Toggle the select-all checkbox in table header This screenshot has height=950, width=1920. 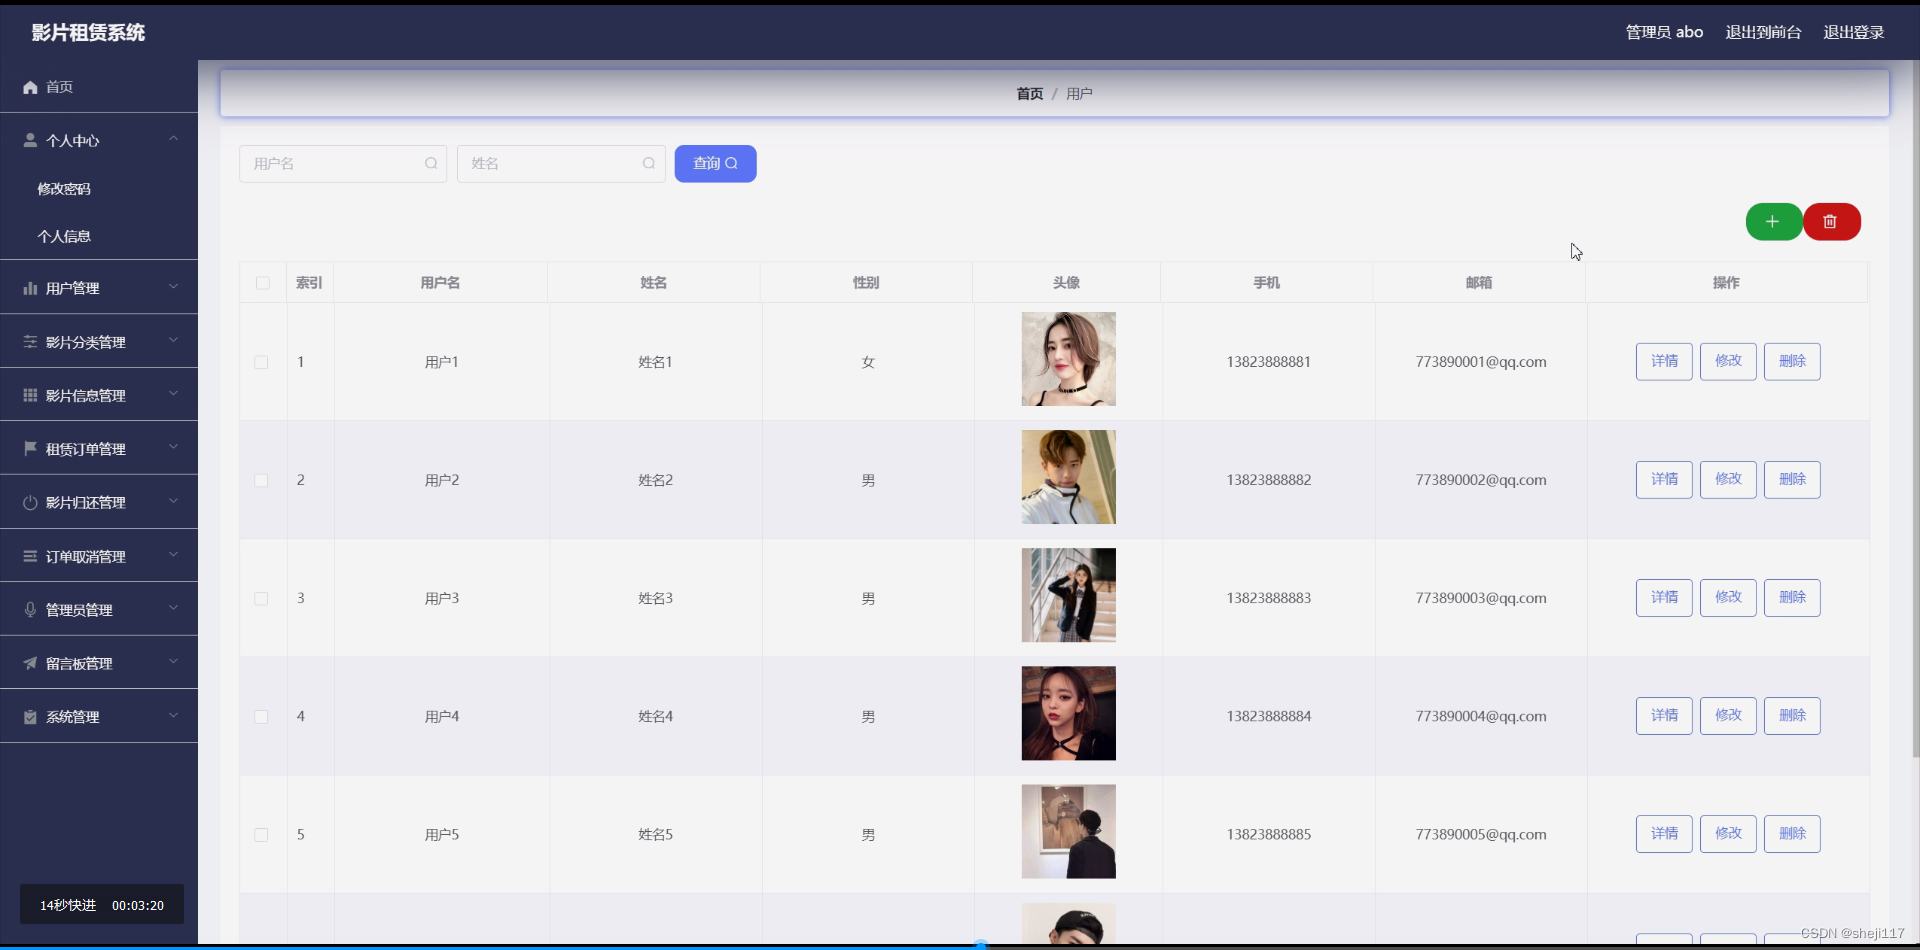coord(261,282)
